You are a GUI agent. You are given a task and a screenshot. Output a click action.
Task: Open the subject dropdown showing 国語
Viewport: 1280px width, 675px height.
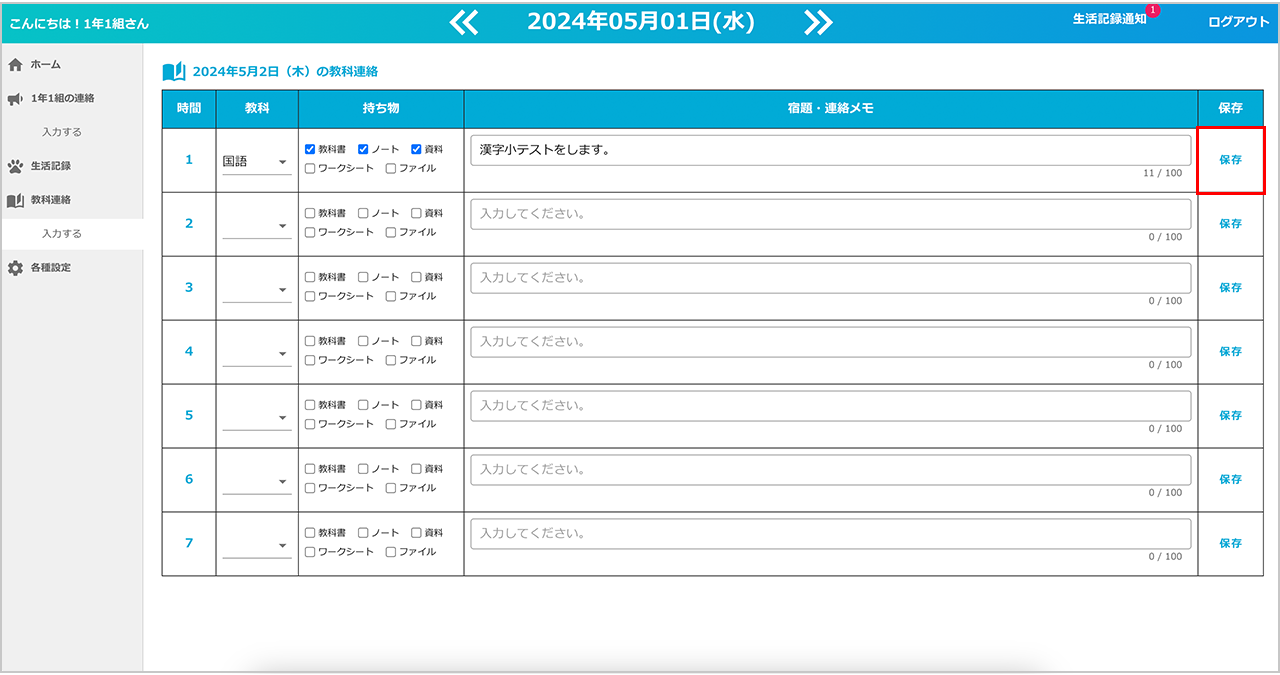pos(257,162)
